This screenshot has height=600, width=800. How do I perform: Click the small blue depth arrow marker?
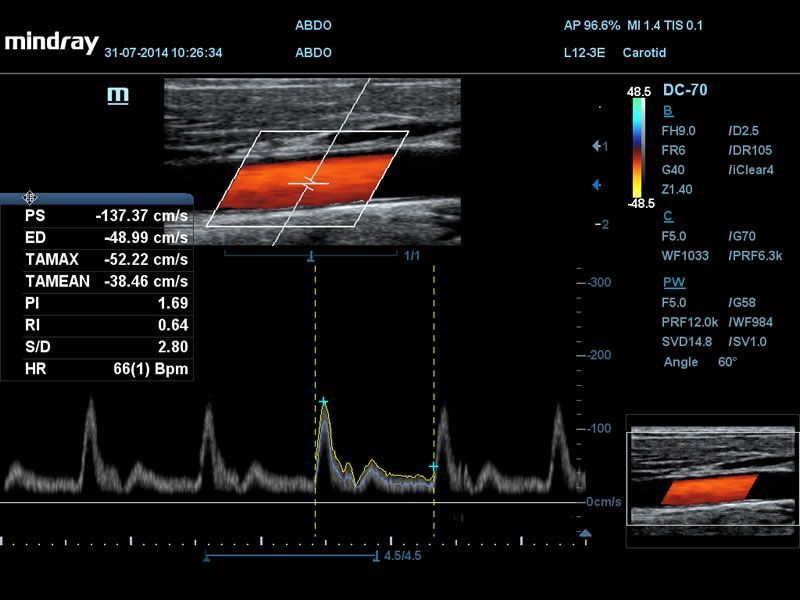(x=596, y=185)
